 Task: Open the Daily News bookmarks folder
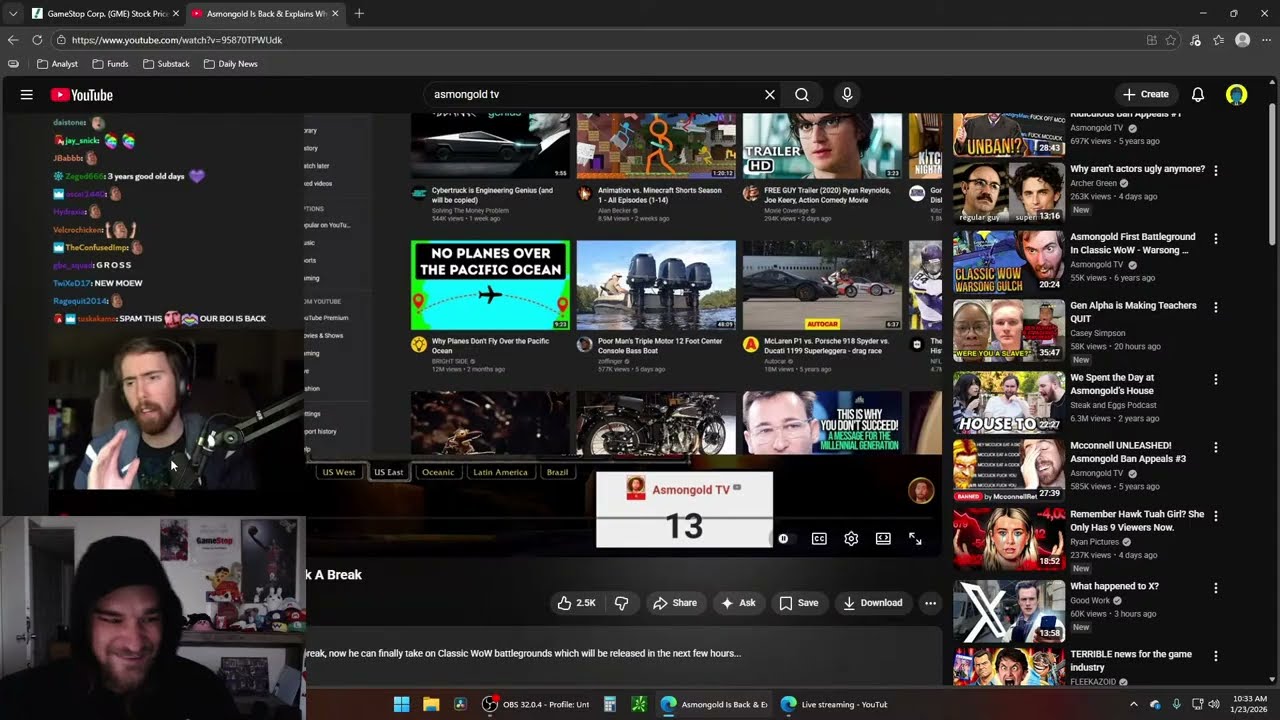[230, 64]
